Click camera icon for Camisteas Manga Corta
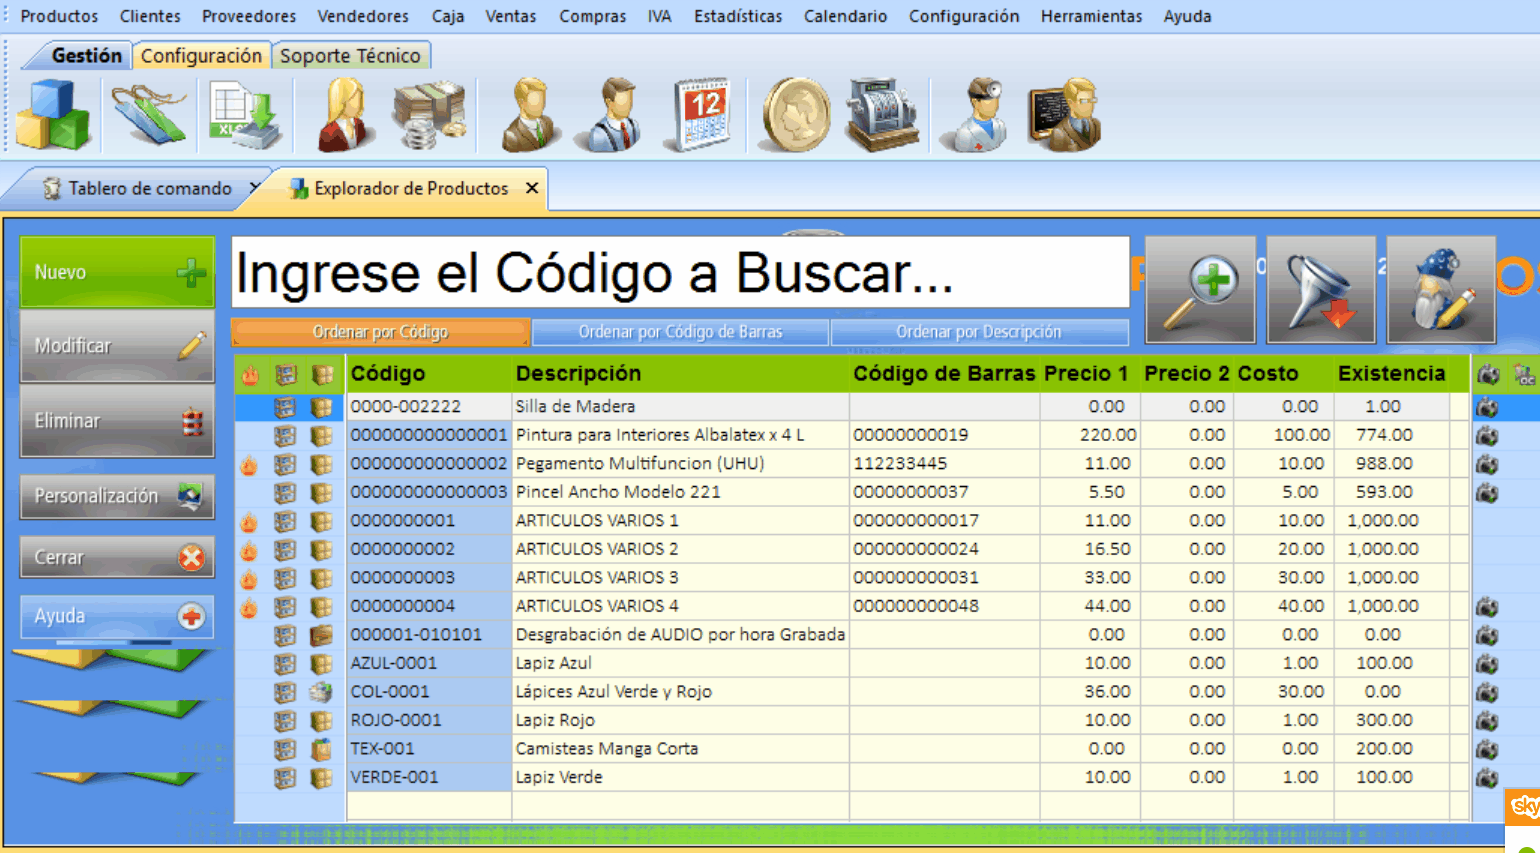Viewport: 1540px width, 853px height. click(1487, 749)
